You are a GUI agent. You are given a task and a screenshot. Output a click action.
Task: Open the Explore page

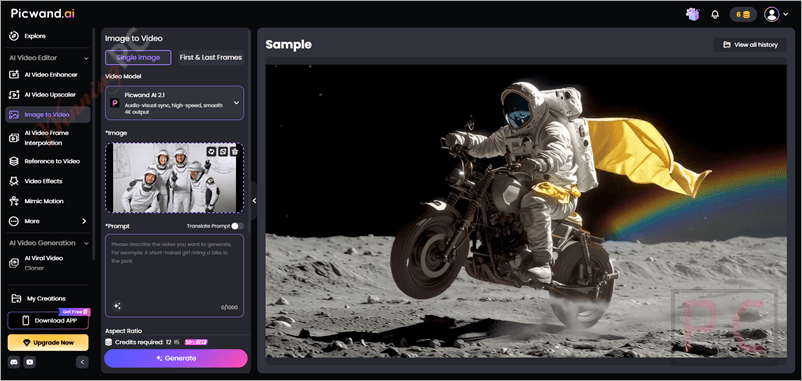click(x=28, y=36)
